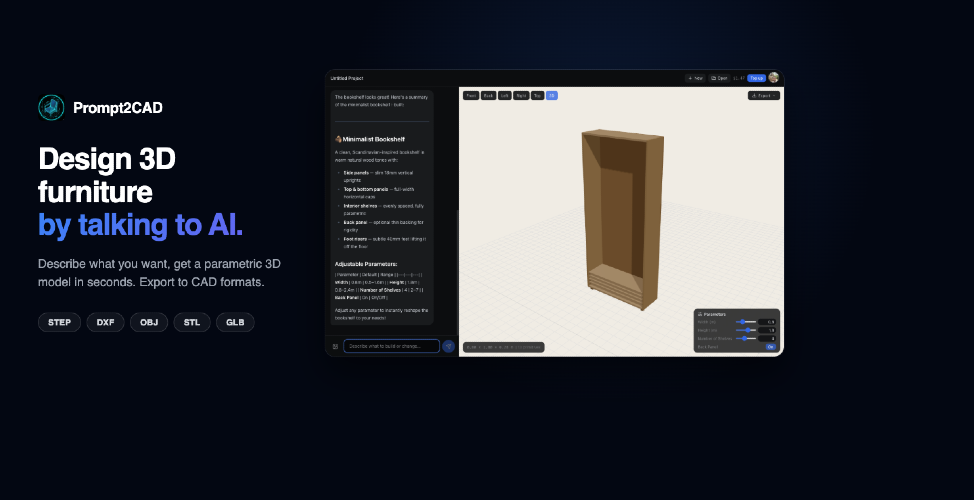Screen dimensions: 974x500
Task: Click the GLB format pill
Action: pyautogui.click(x=235, y=322)
